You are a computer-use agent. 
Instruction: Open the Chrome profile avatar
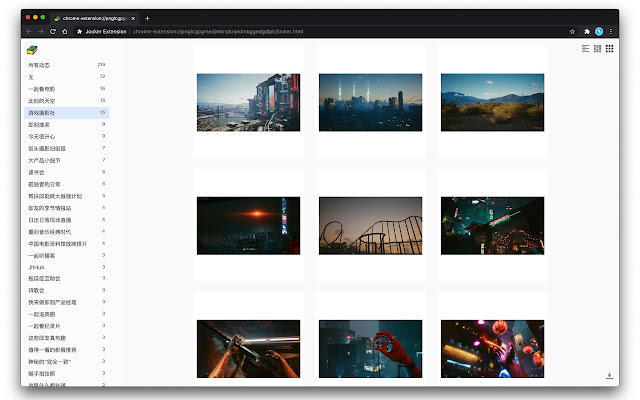[599, 31]
